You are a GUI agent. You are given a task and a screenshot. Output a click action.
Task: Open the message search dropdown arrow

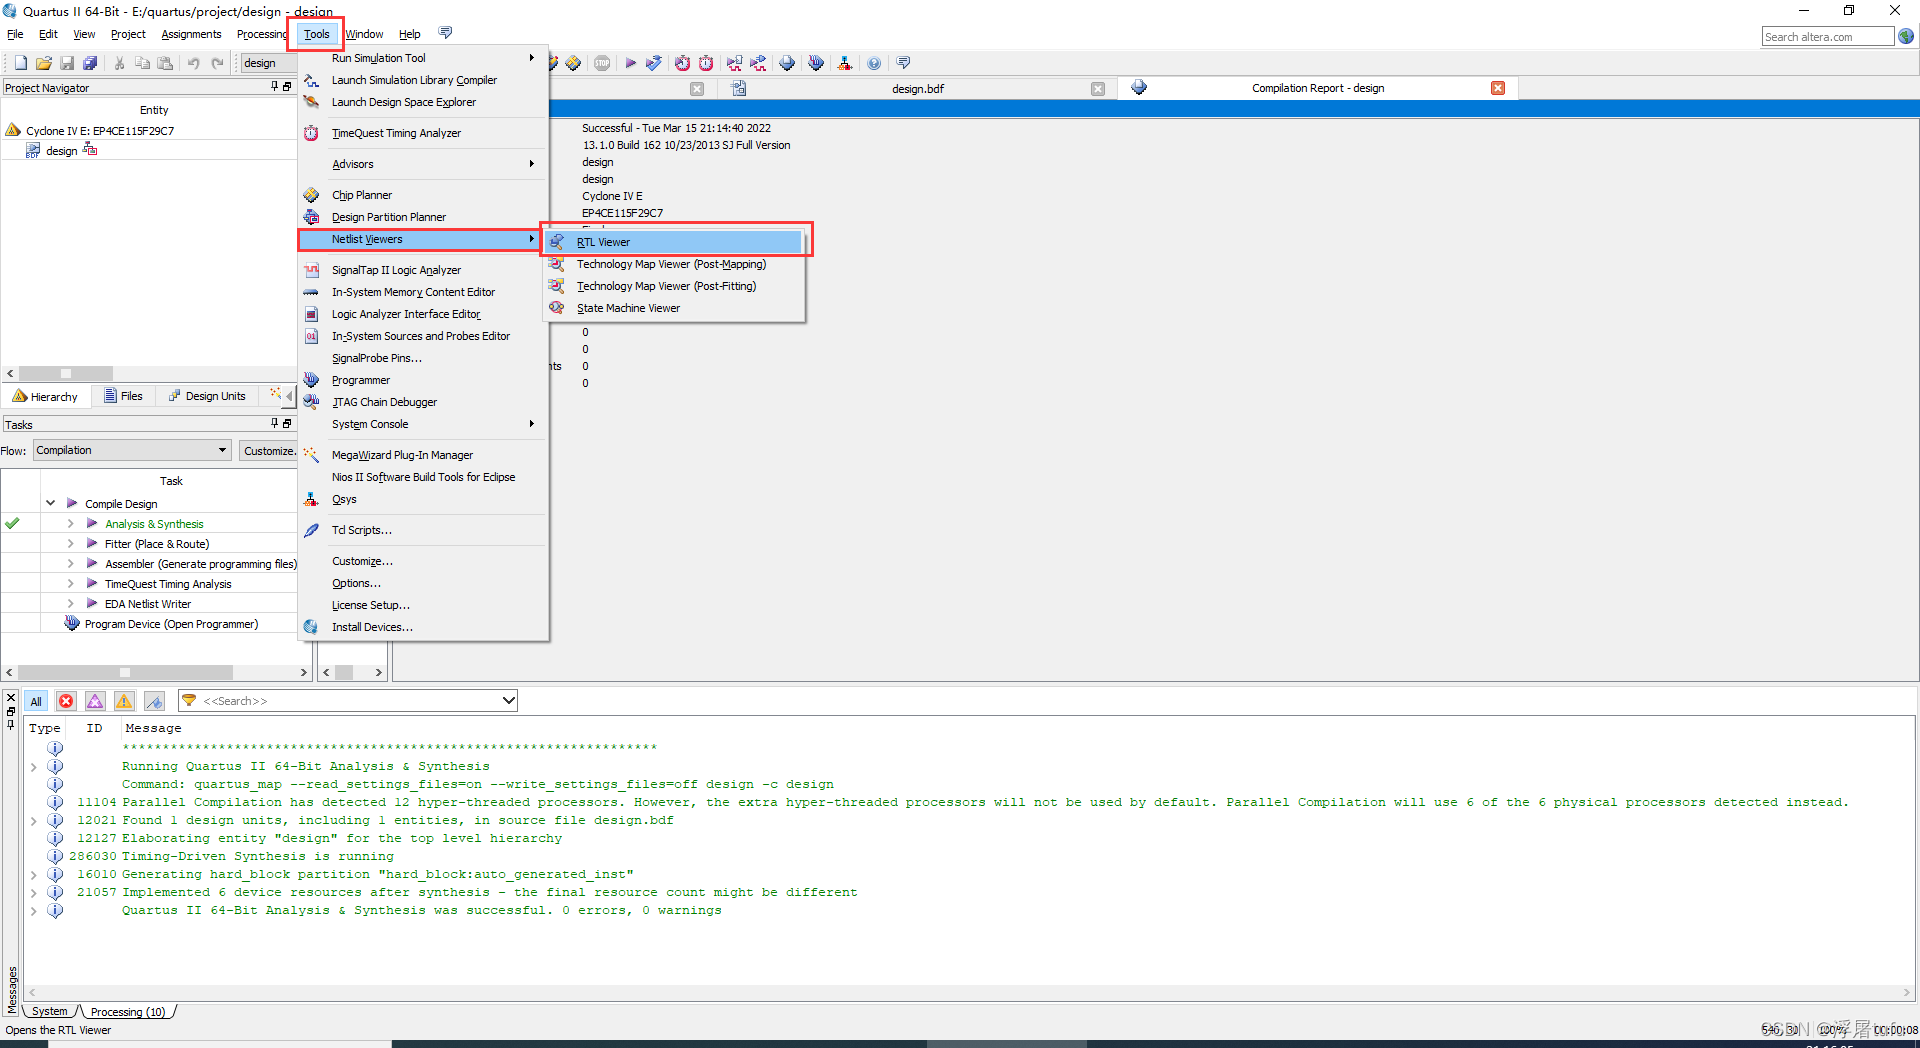point(508,701)
